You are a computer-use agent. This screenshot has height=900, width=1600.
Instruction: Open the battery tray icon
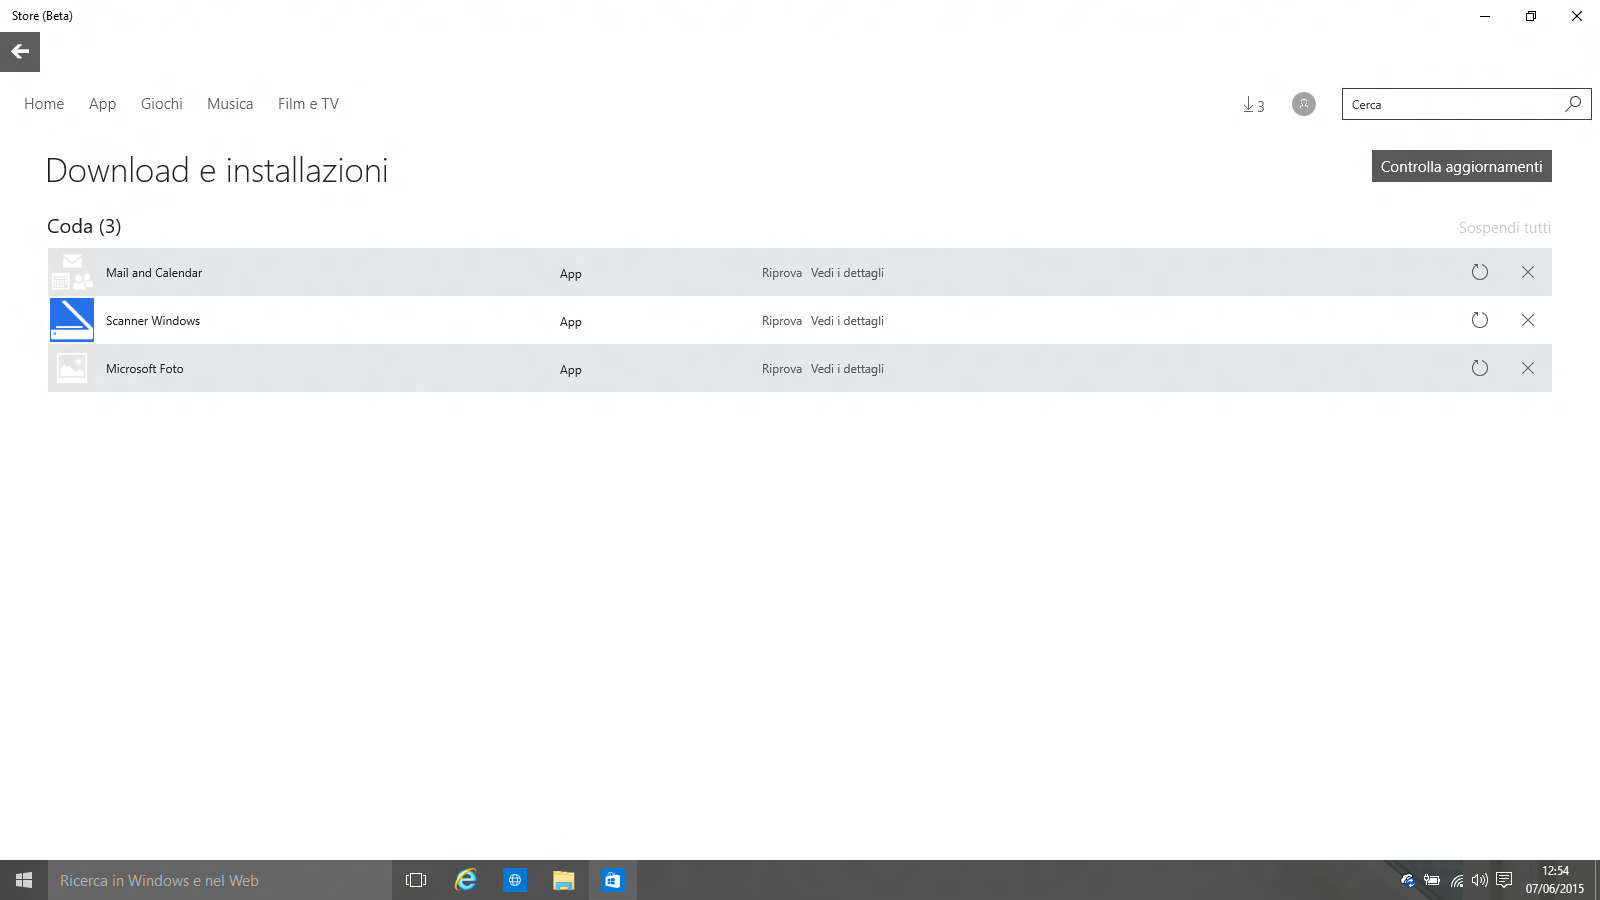[x=1432, y=881]
